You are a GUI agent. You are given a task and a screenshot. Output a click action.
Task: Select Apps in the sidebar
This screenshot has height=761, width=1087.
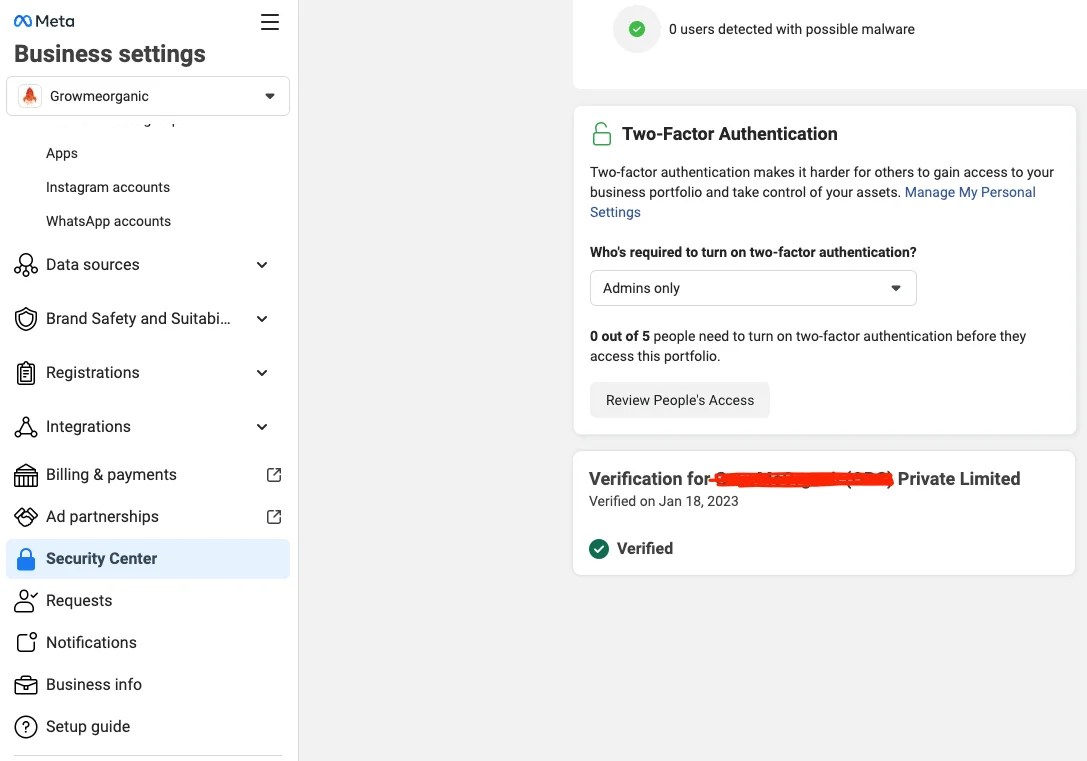(x=62, y=153)
